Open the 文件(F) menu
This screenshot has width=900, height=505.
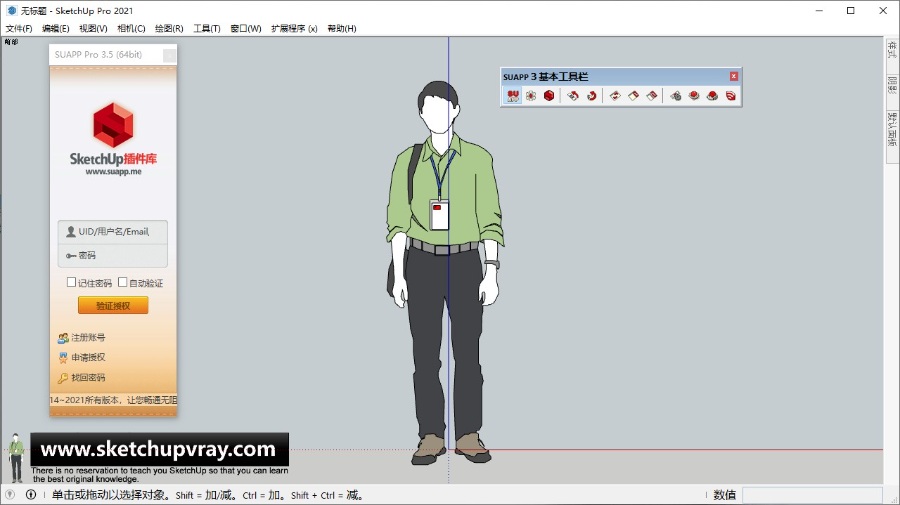(x=19, y=28)
